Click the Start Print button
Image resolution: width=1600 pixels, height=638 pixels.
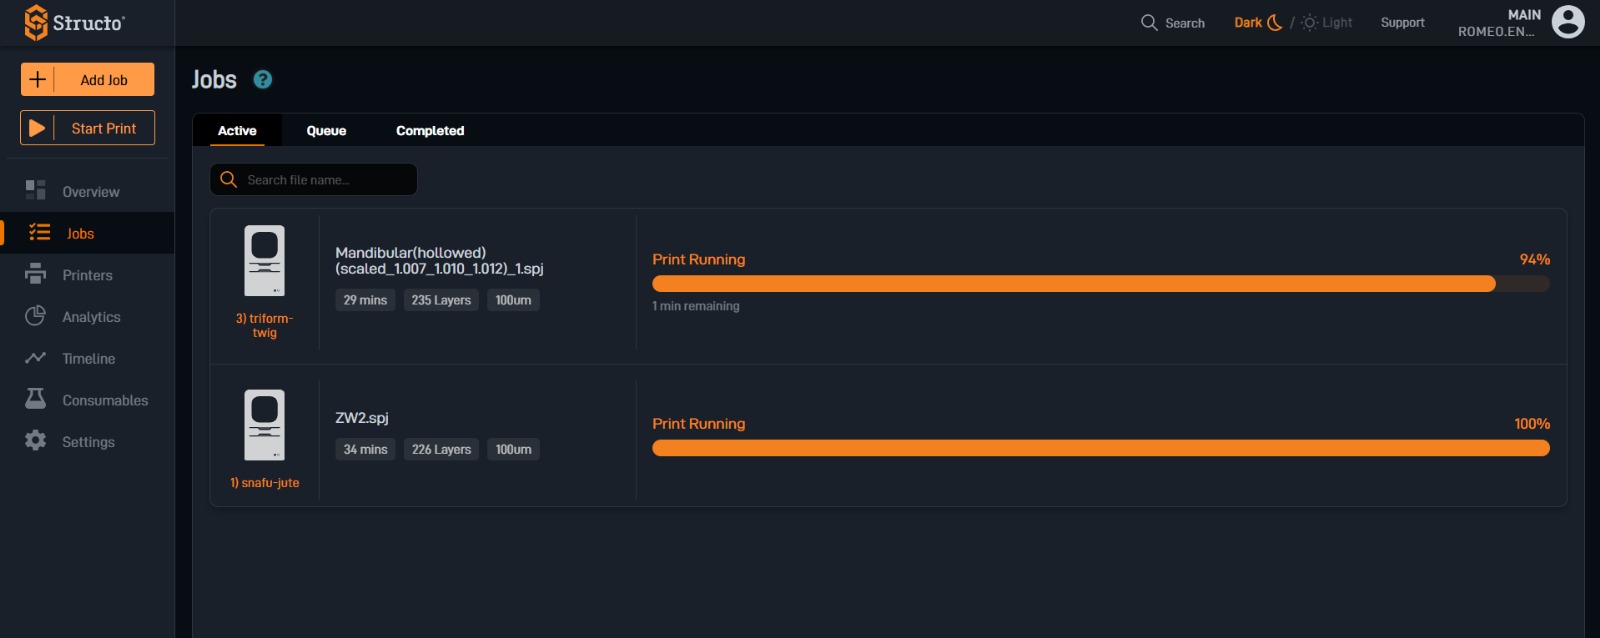click(x=88, y=128)
